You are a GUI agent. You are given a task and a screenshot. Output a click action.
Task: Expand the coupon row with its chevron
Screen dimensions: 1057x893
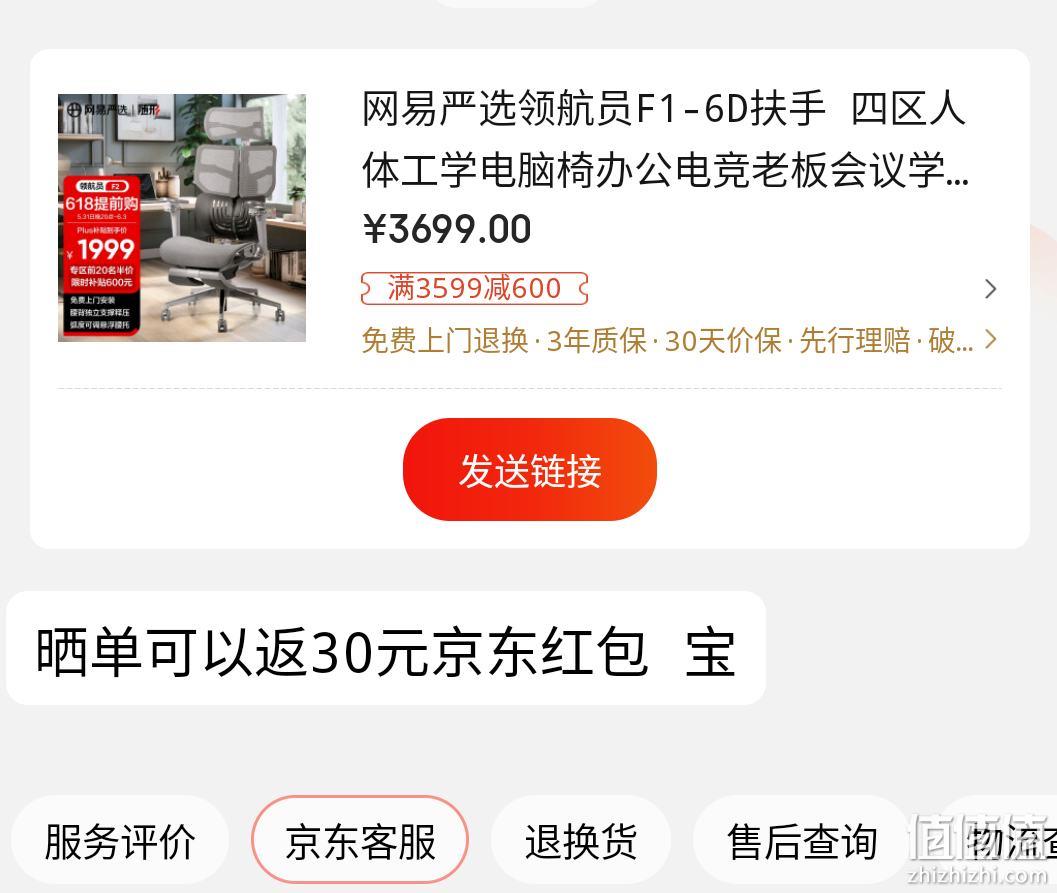click(990, 288)
